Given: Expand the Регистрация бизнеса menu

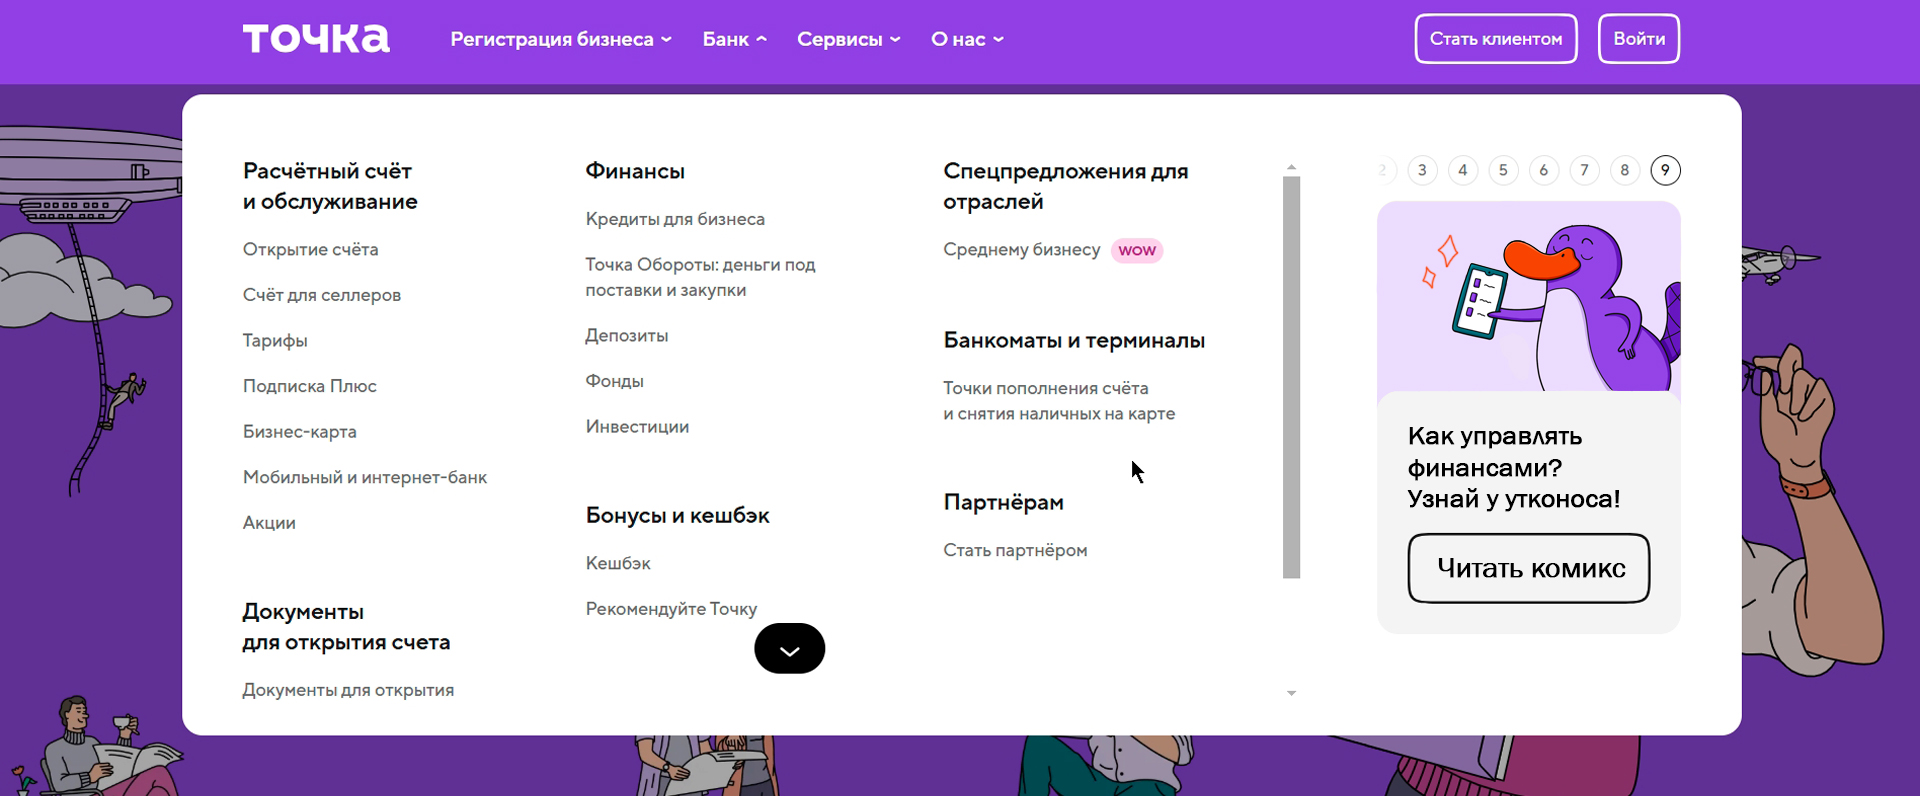Looking at the screenshot, I should (x=561, y=39).
